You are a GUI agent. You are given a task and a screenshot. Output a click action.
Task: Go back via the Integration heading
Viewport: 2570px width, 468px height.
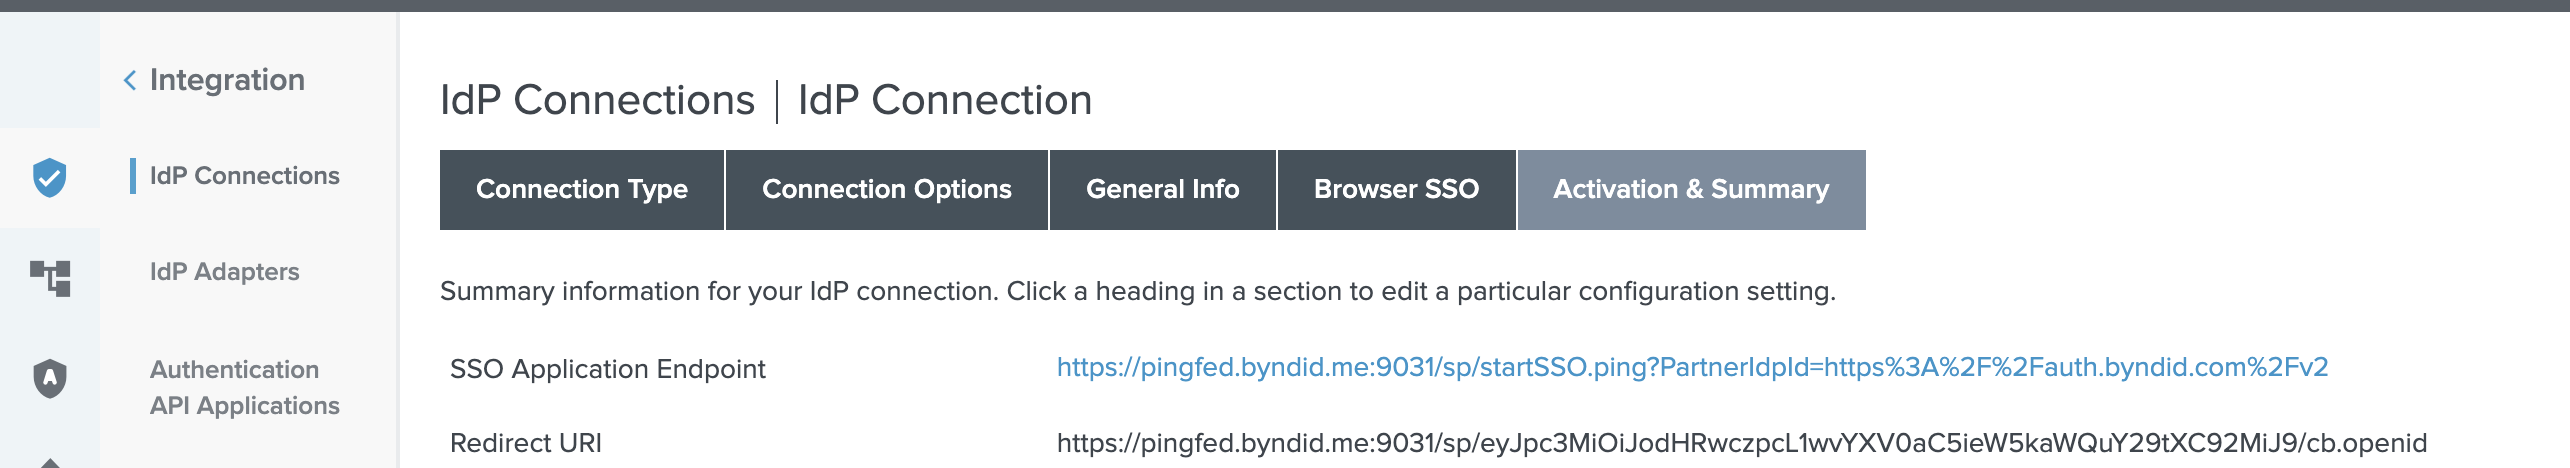(227, 80)
